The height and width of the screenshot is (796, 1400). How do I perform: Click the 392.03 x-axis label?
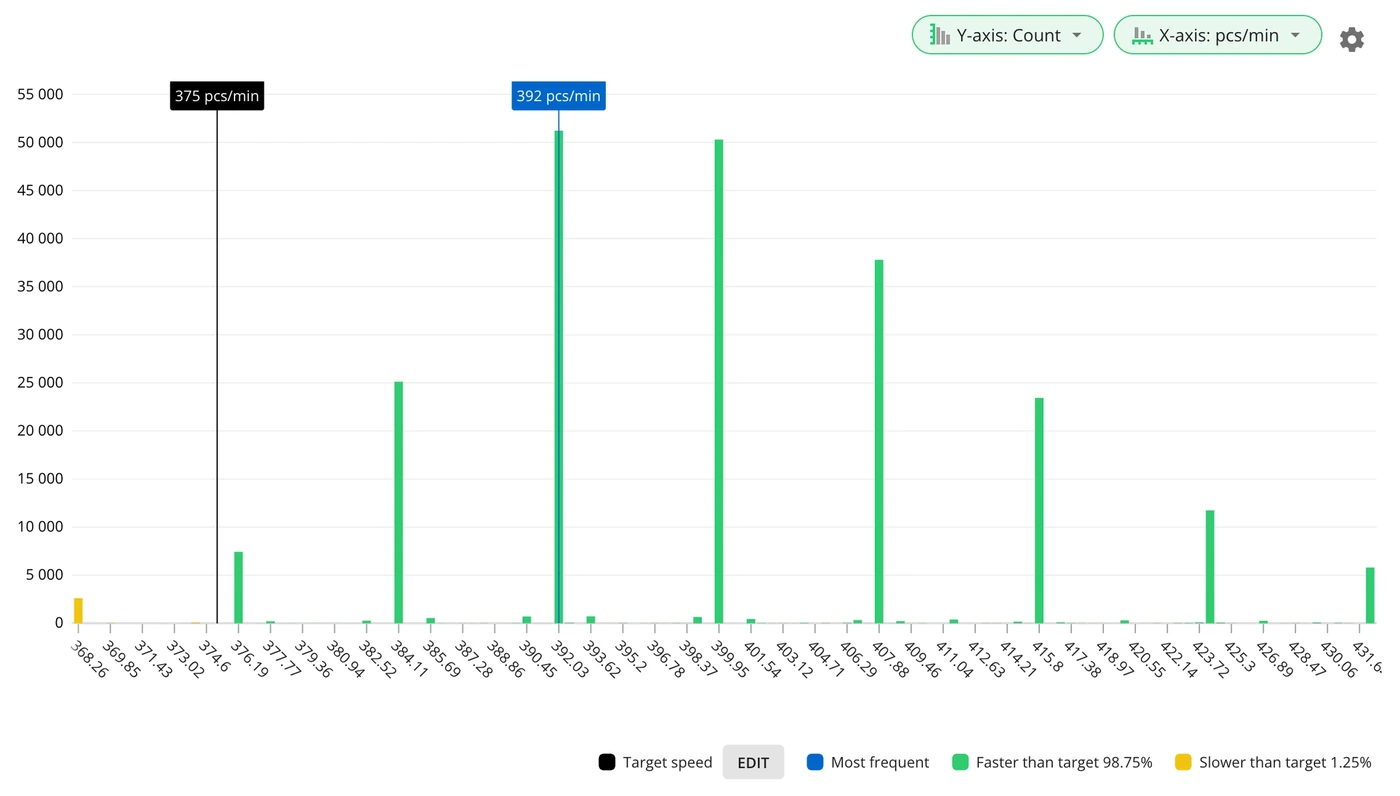[571, 659]
